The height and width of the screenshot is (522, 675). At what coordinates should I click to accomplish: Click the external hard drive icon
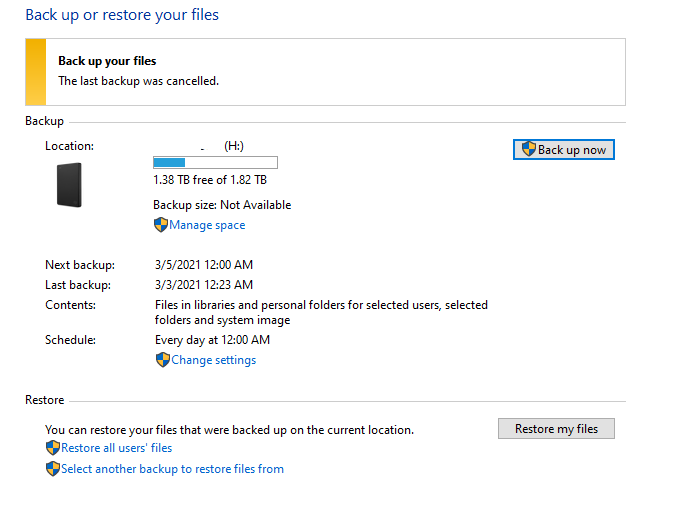69,185
